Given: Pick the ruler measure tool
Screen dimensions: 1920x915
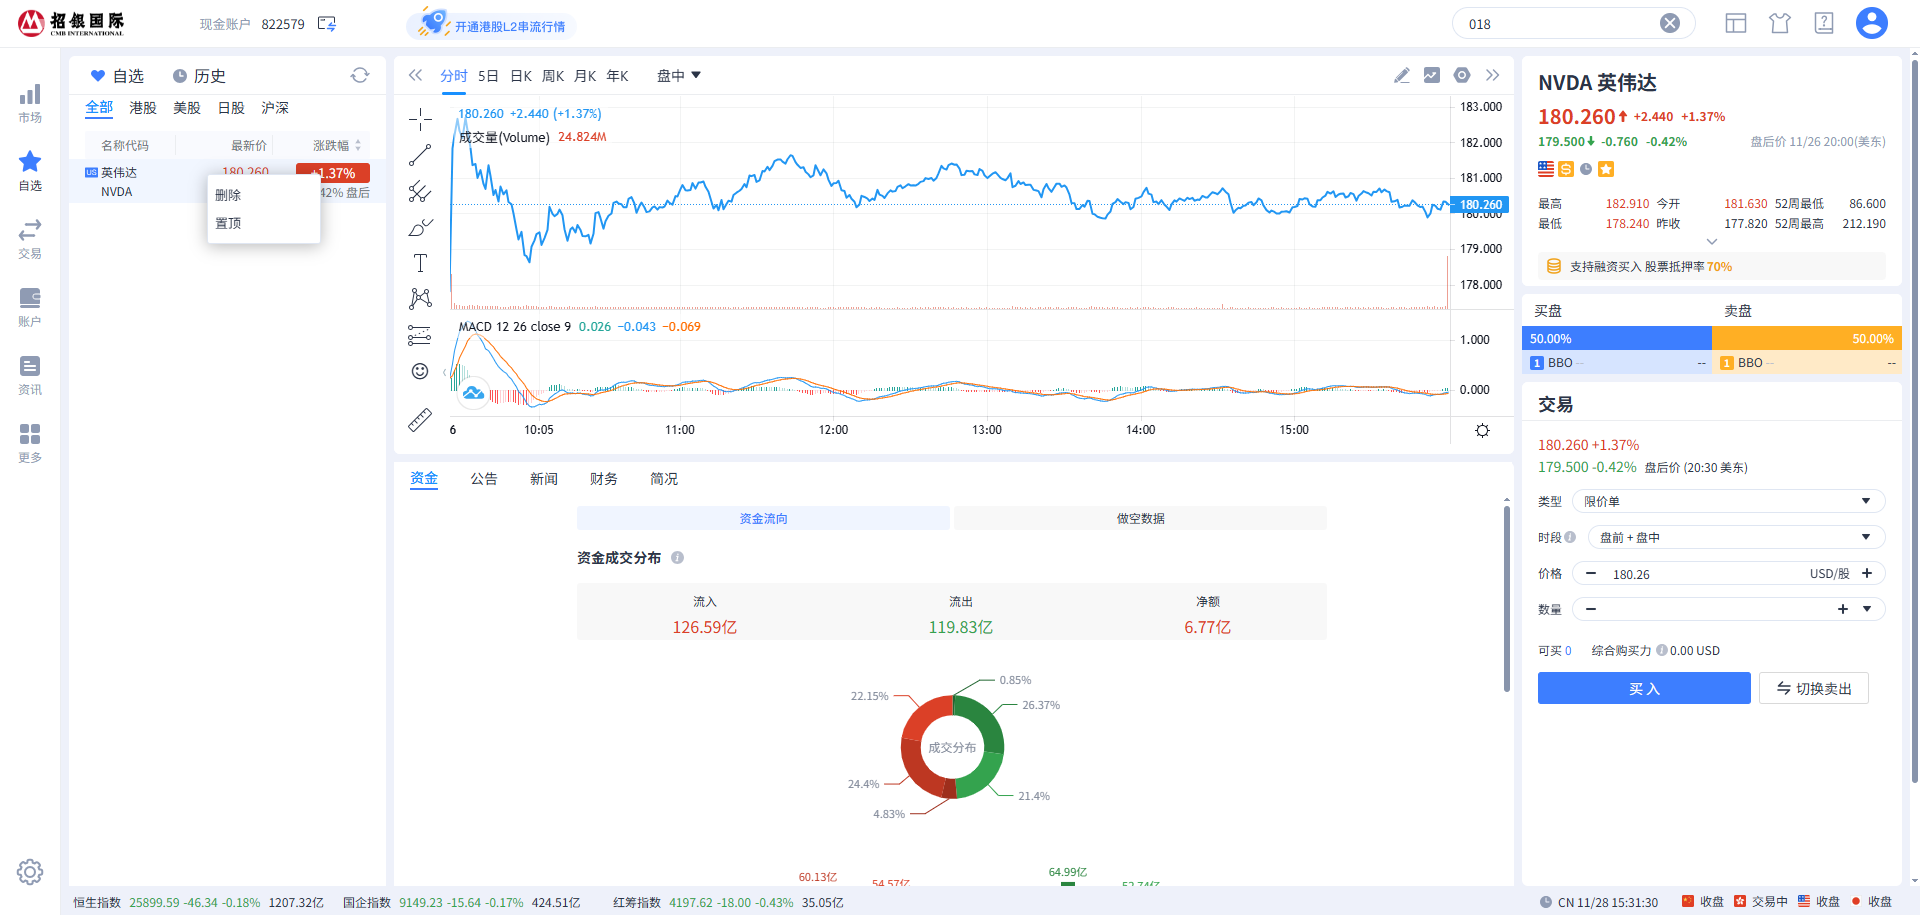Looking at the screenshot, I should point(420,420).
